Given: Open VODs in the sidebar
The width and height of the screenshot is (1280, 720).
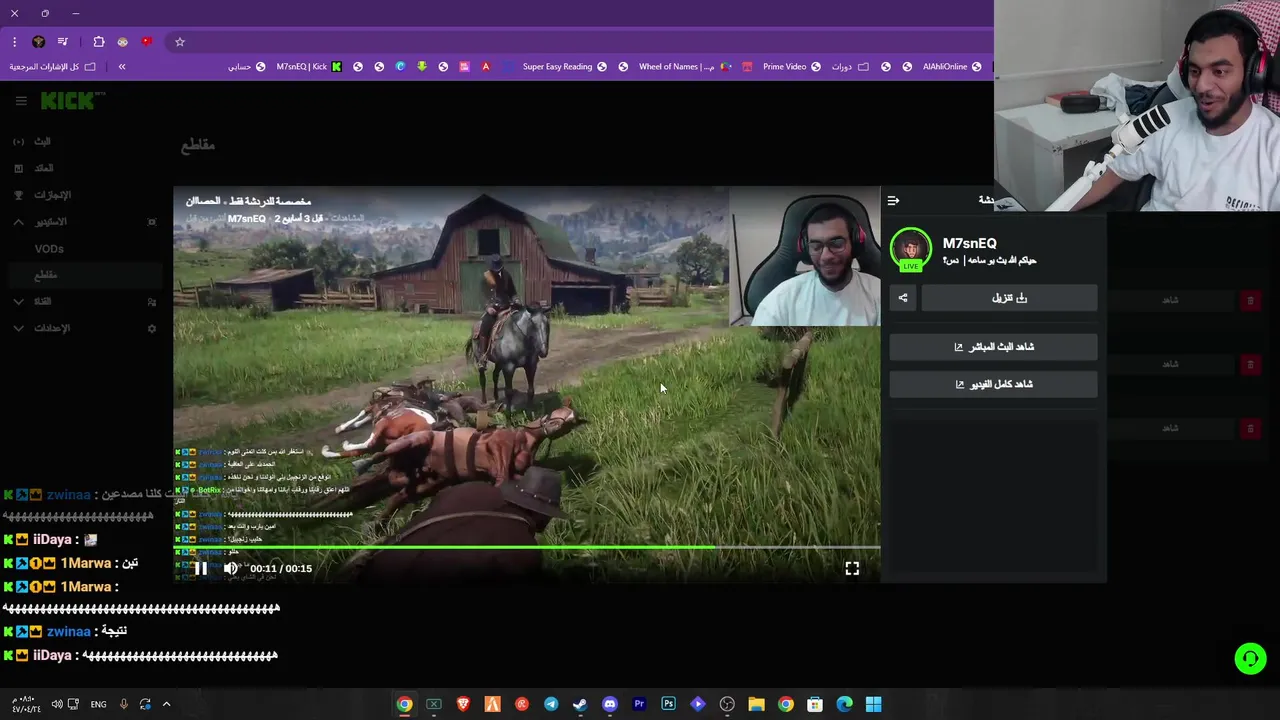Looking at the screenshot, I should (49, 249).
